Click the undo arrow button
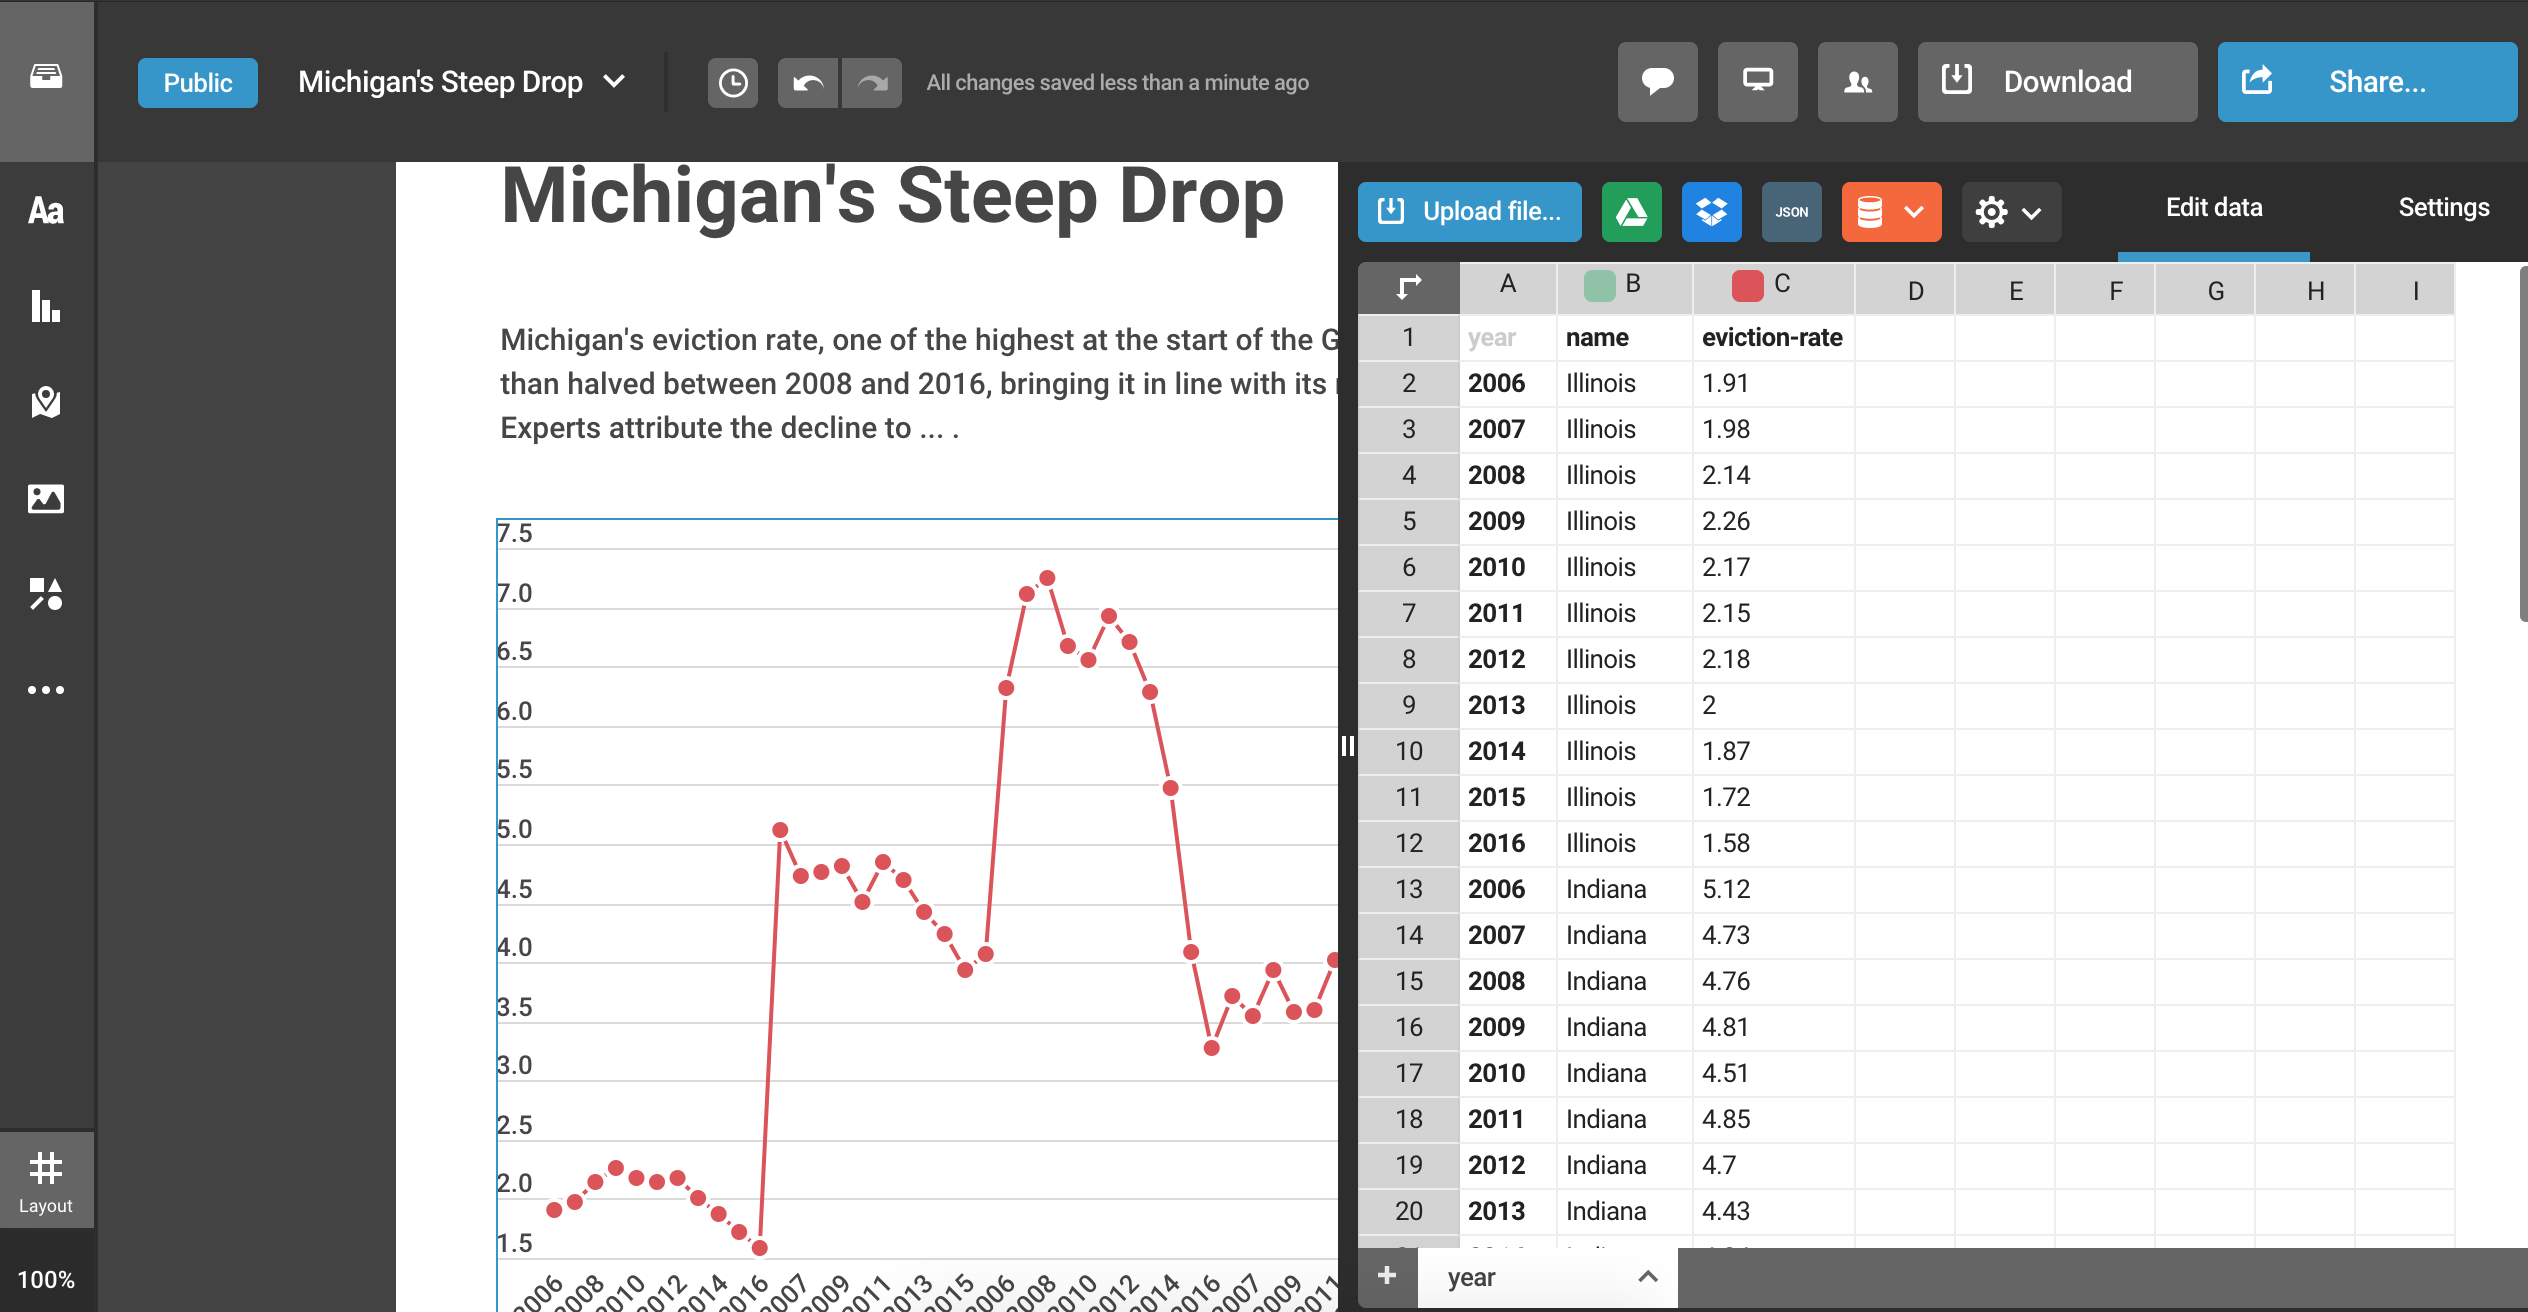 click(808, 83)
